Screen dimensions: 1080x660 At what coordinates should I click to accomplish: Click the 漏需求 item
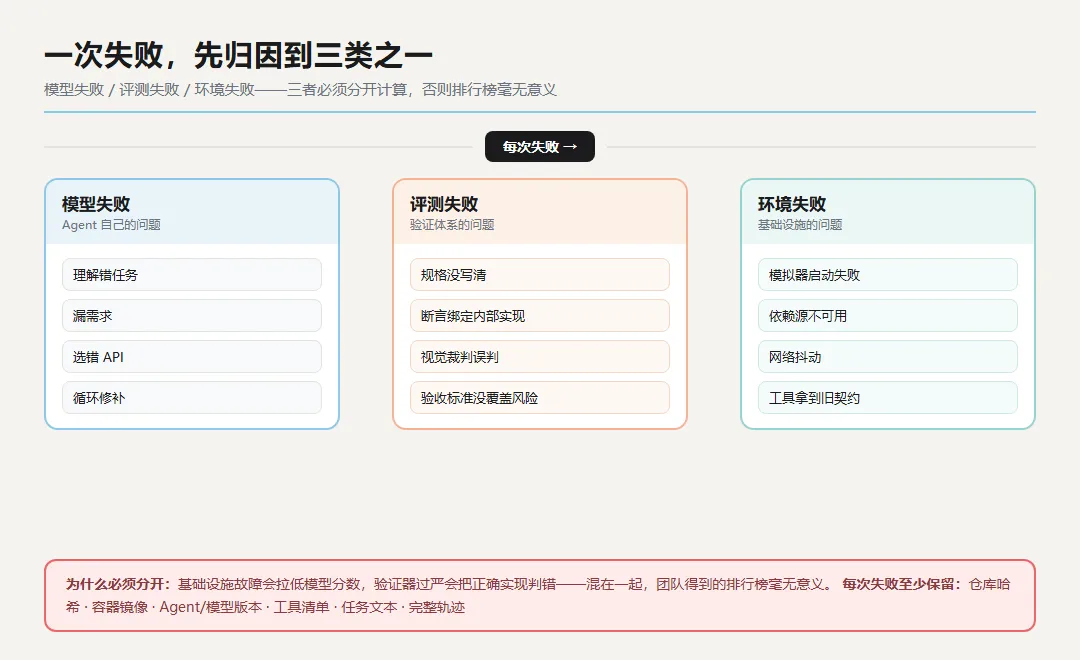tap(191, 316)
